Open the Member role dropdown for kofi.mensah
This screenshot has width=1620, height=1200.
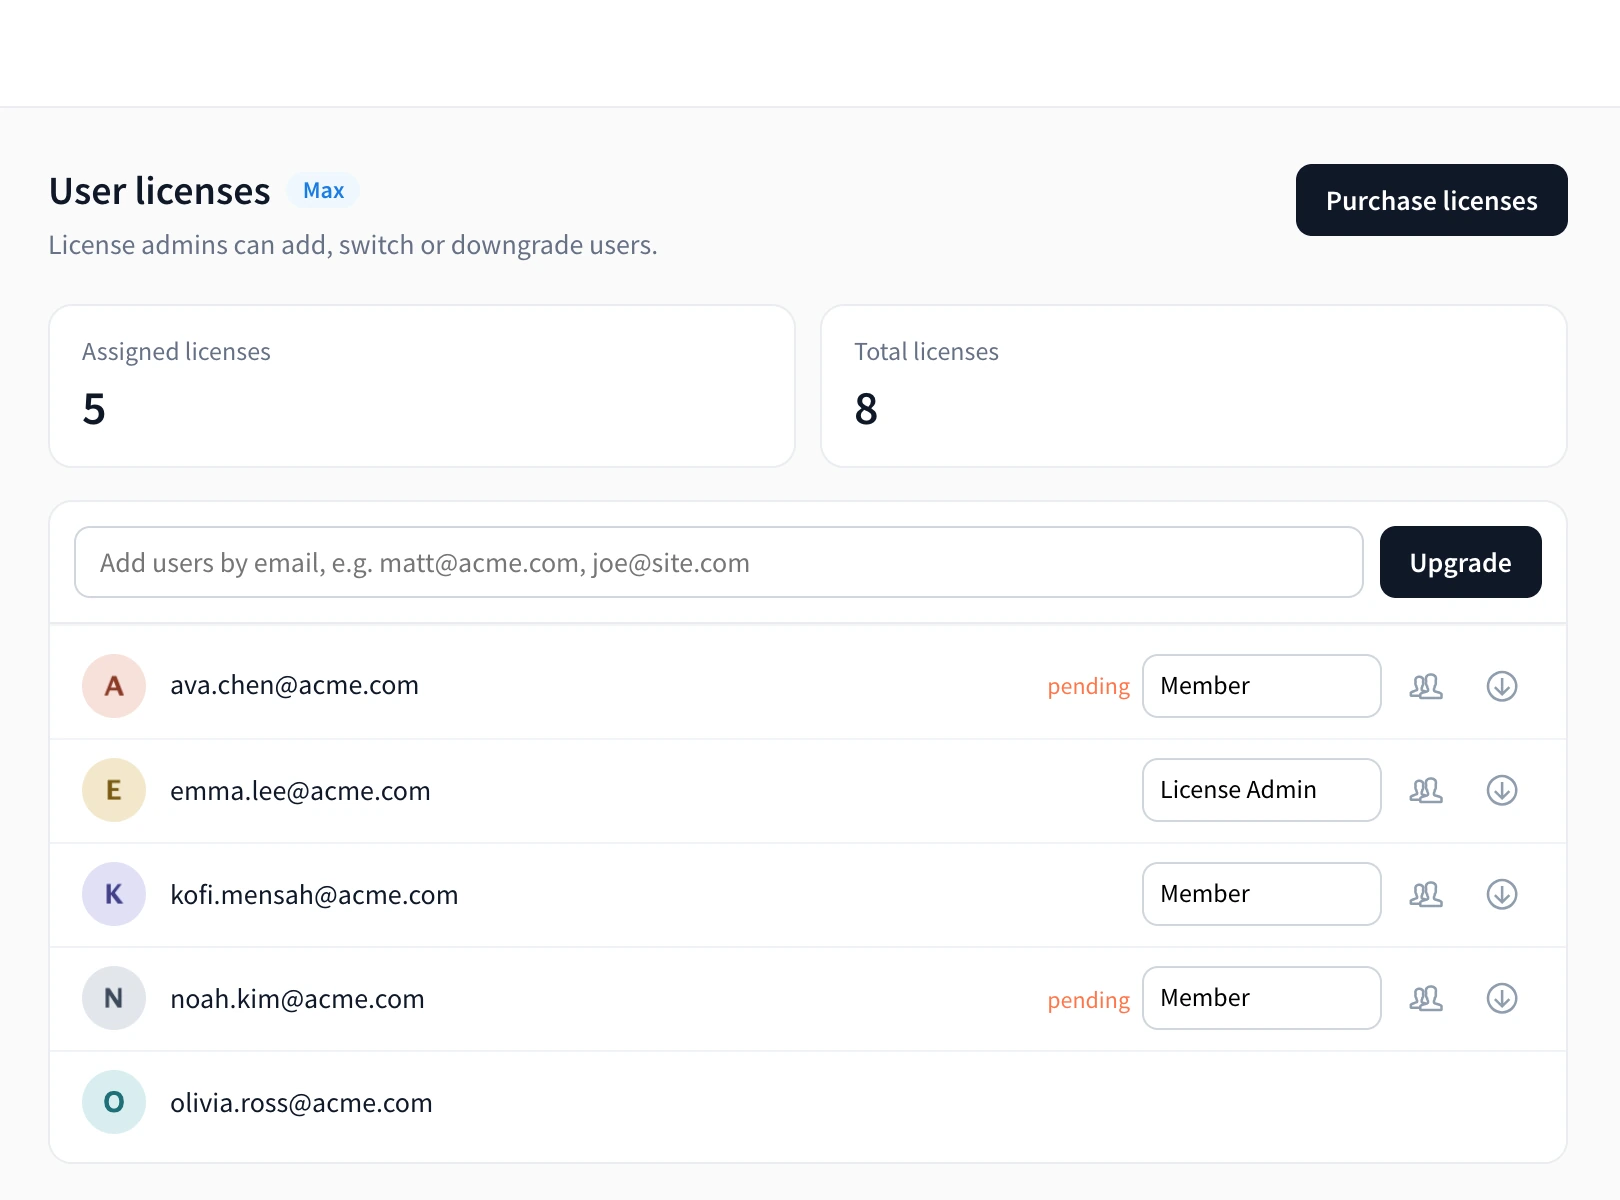(1262, 894)
